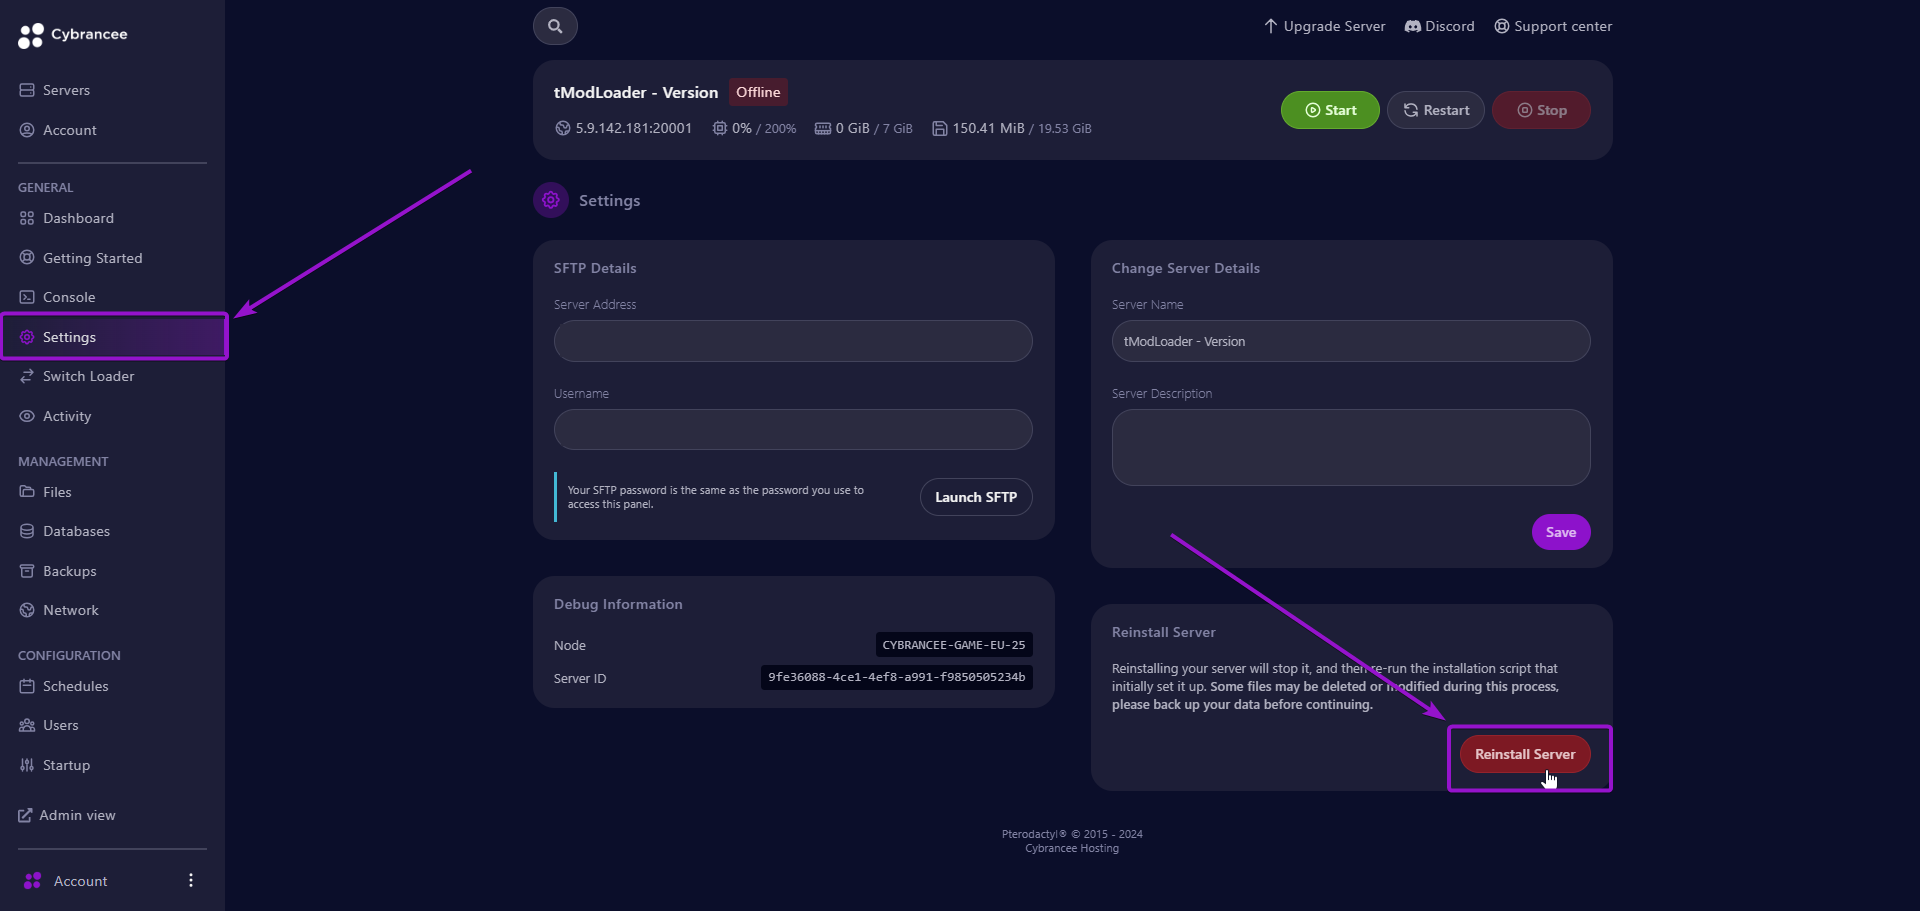1920x911 pixels.
Task: Open the Console page
Action: pos(69,297)
